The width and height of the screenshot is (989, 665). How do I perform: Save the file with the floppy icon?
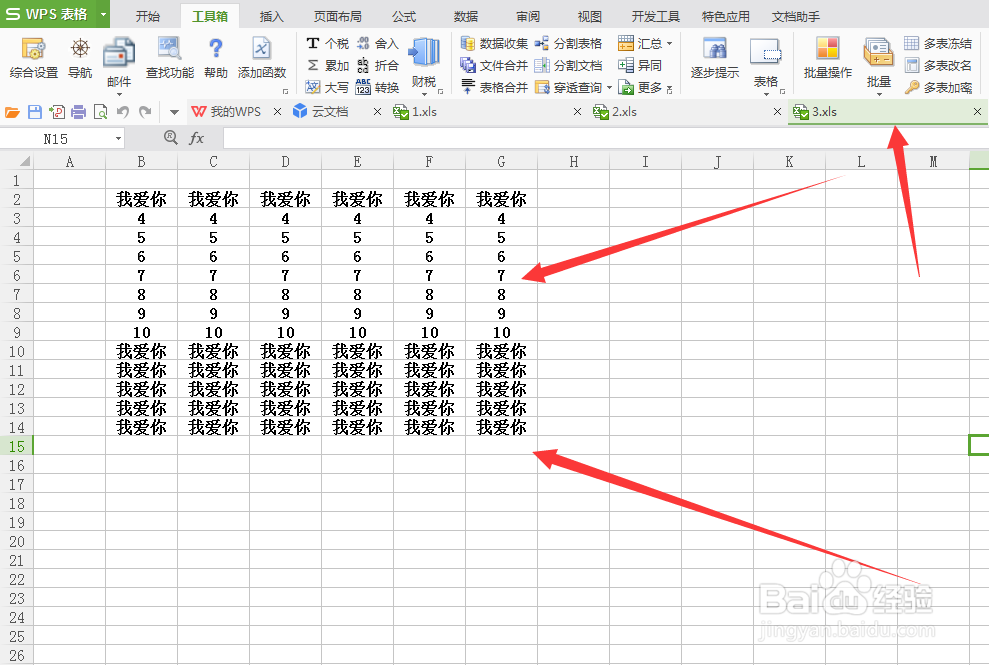[x=35, y=112]
